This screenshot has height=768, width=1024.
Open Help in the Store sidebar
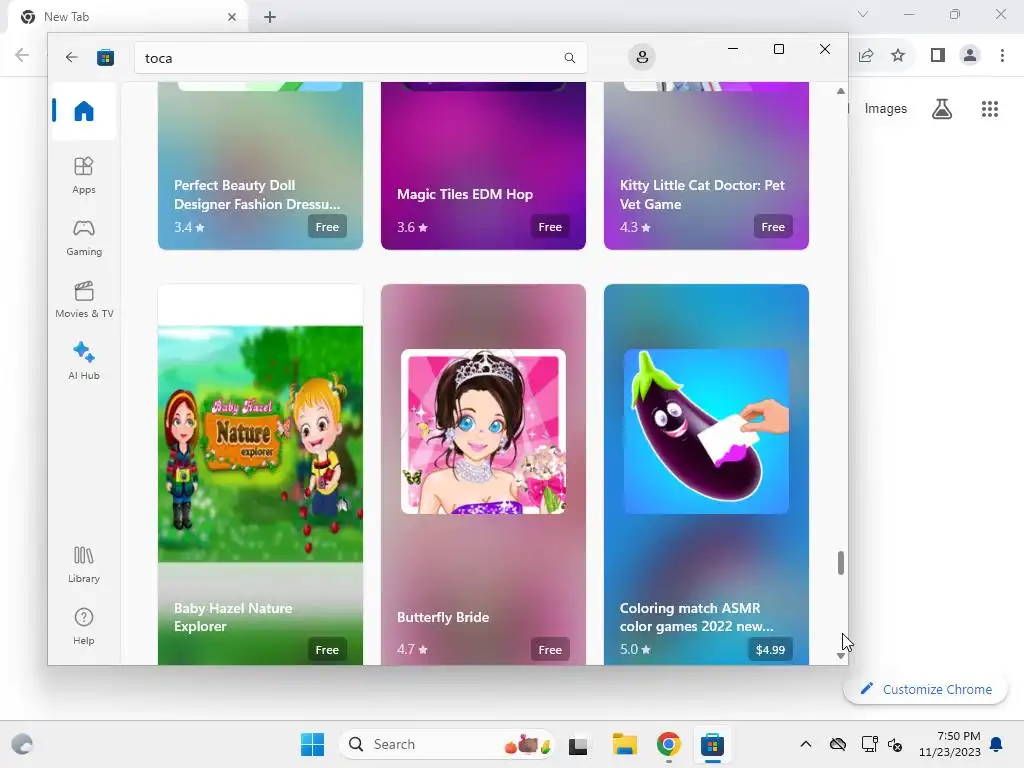point(84,626)
